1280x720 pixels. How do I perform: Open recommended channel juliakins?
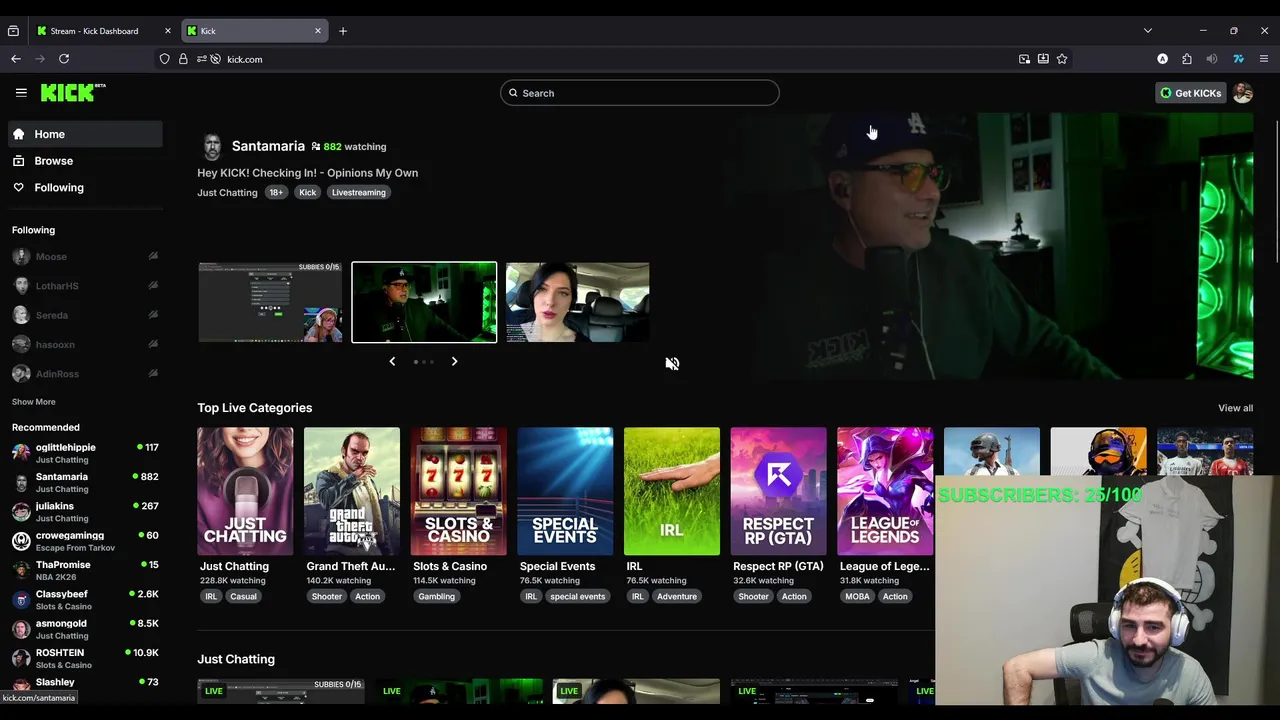[85, 512]
